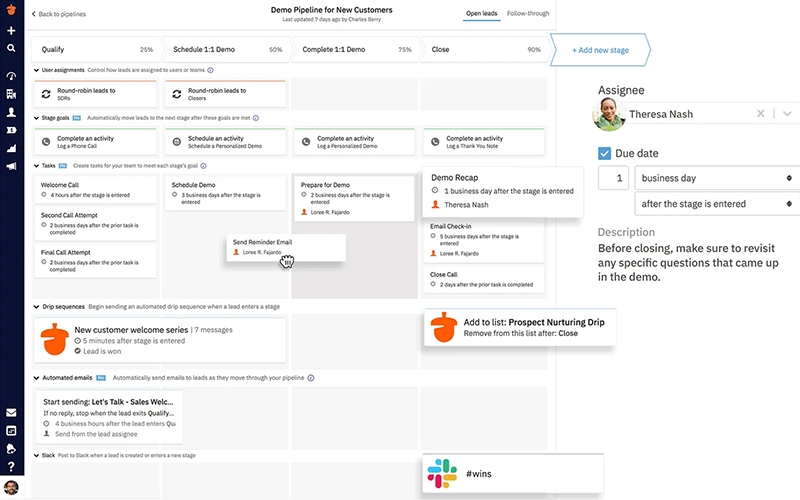Open the Second Call Attempt task card
The width and height of the screenshot is (800, 500).
point(95,223)
